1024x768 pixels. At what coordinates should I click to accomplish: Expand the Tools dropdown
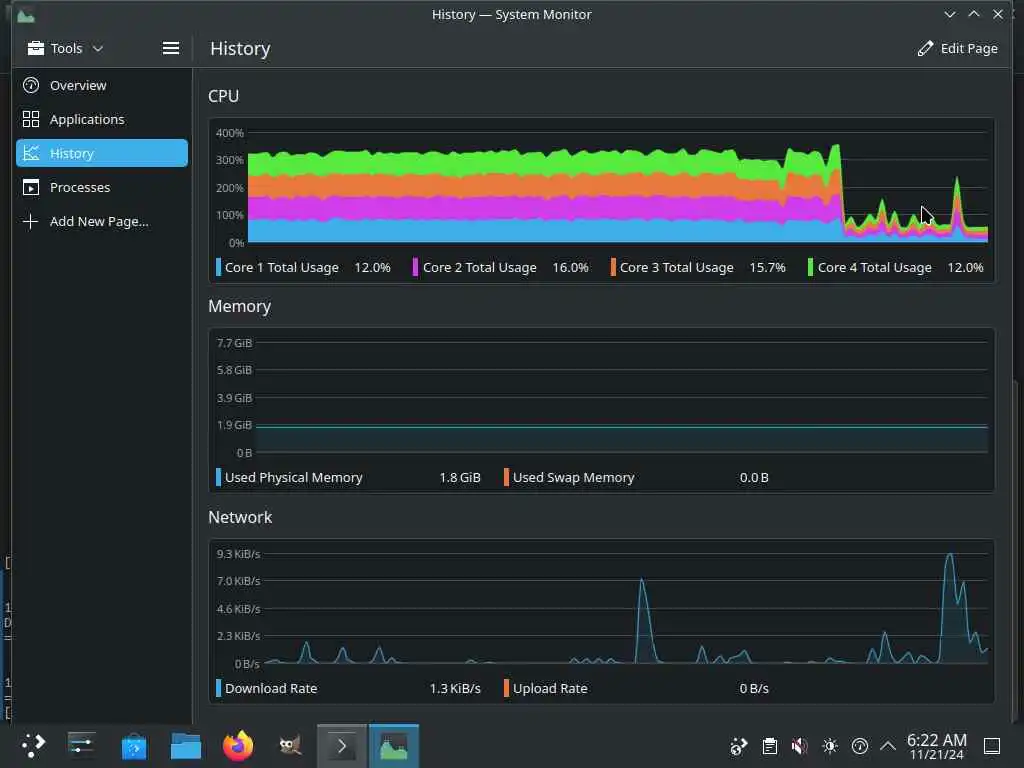65,48
